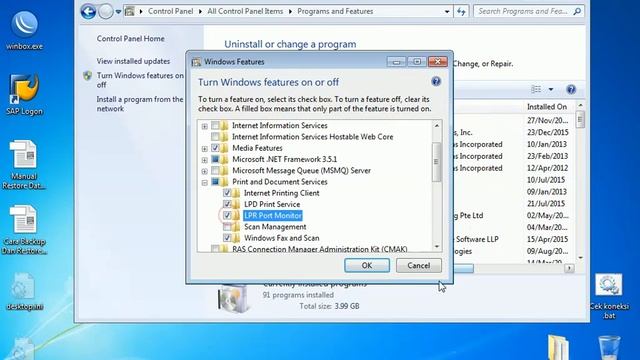This screenshot has height=360, width=640.
Task: Collapse Print and Document Services node
Action: [x=204, y=182]
